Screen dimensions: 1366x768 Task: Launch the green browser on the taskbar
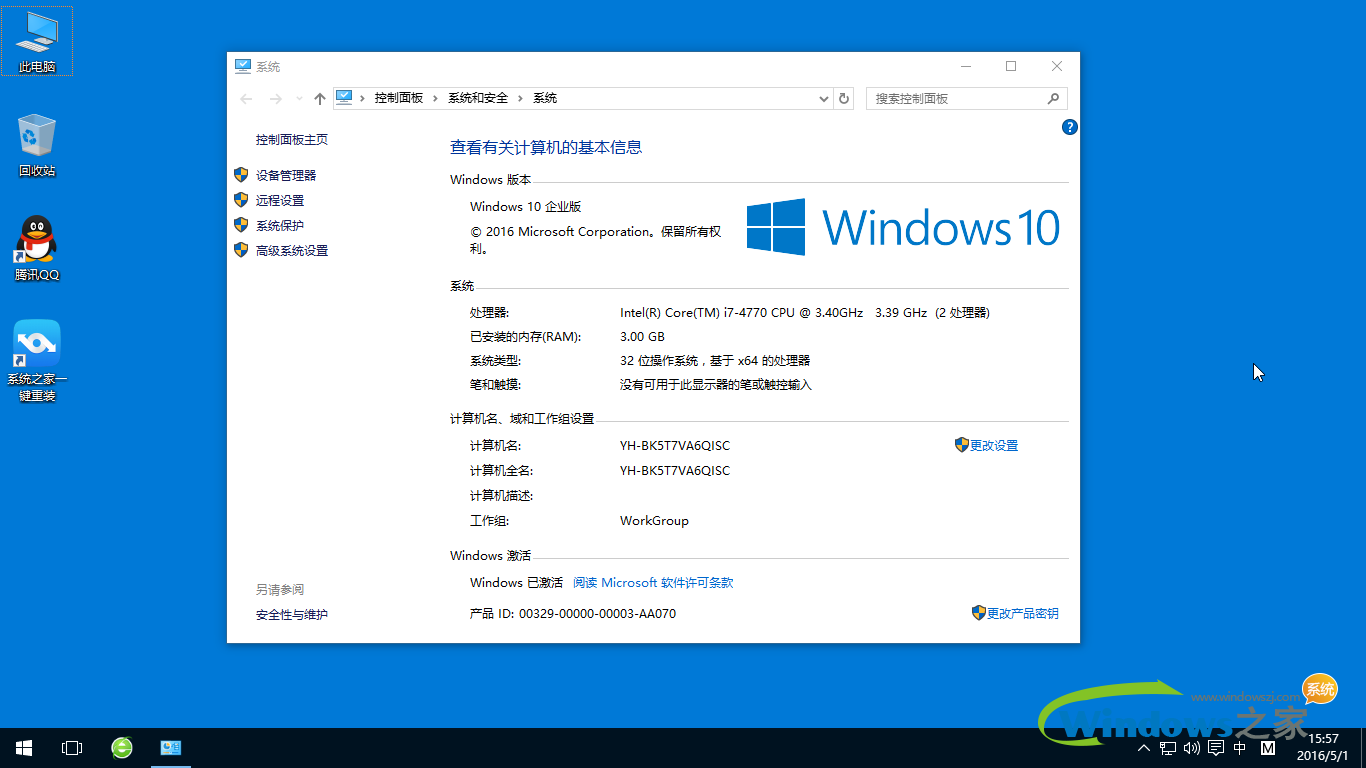pos(122,748)
